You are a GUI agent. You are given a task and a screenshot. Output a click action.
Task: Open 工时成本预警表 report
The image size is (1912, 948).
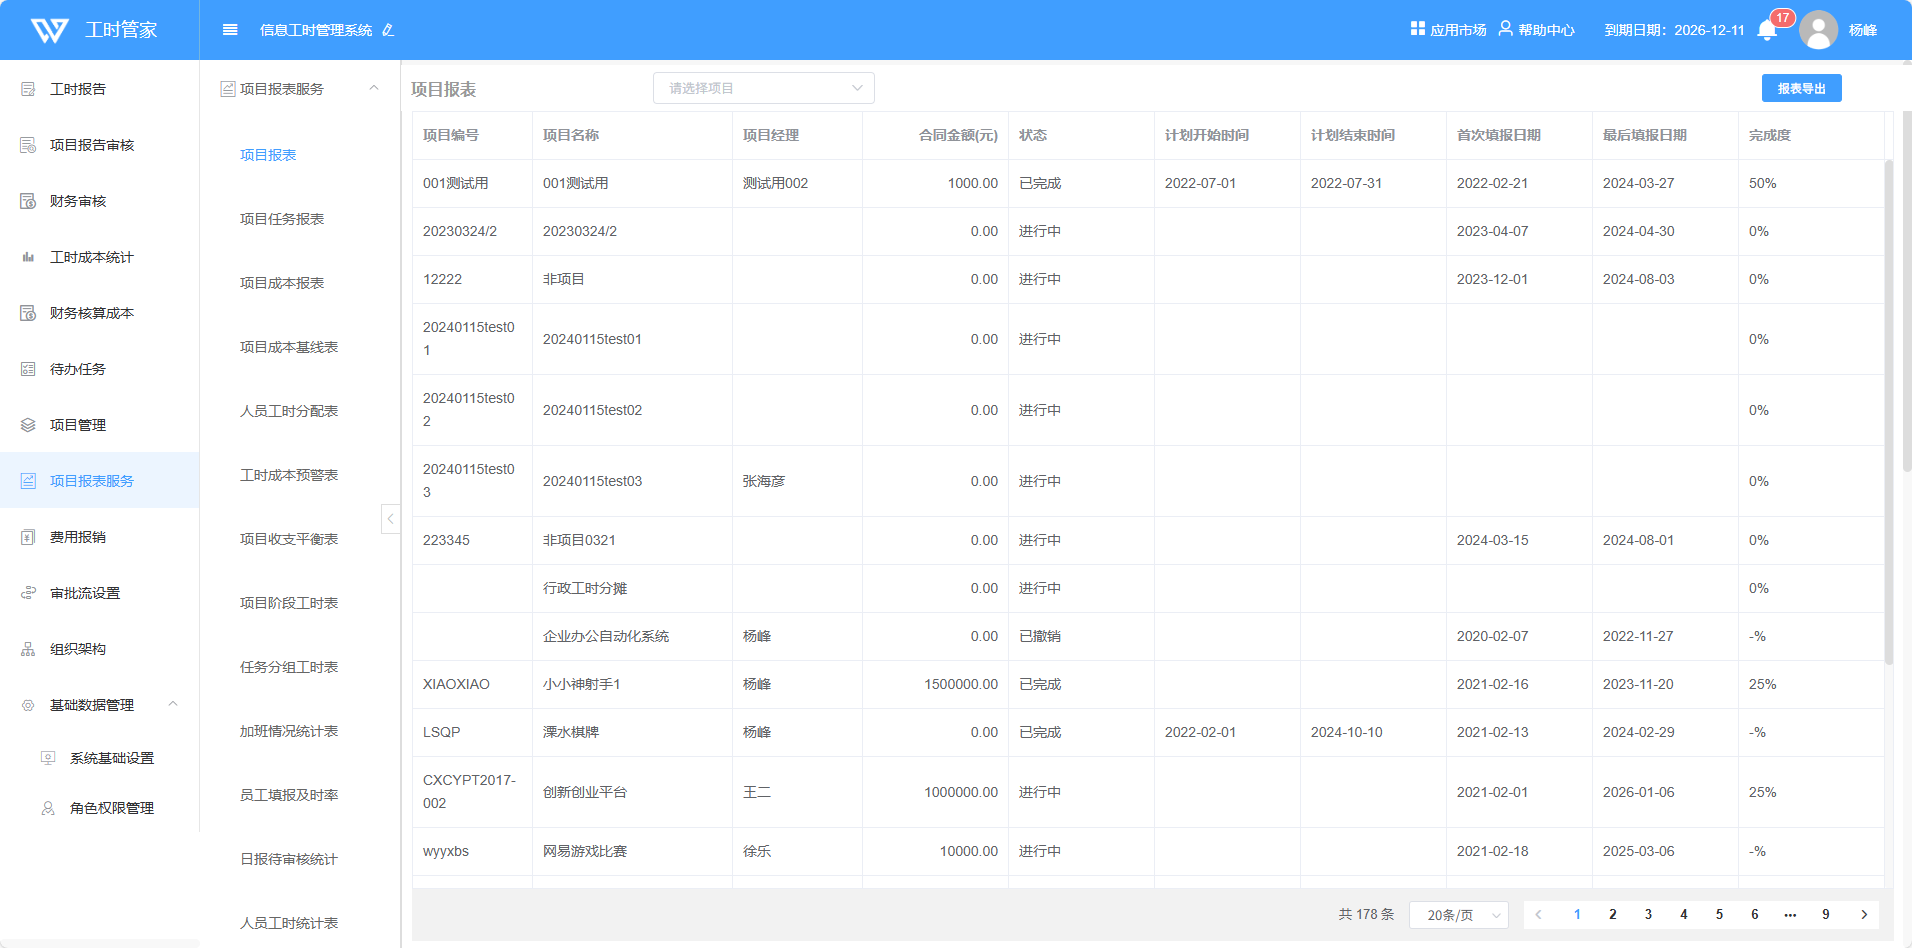[x=289, y=475]
